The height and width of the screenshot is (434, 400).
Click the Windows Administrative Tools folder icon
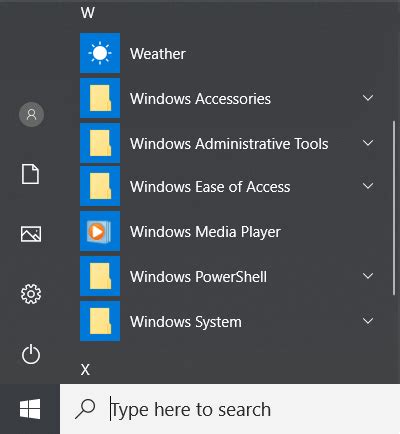tap(100, 143)
